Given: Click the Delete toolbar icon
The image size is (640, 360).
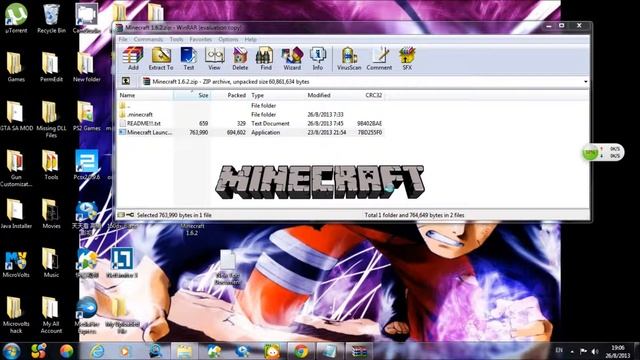Looking at the screenshot, I should click(x=240, y=59).
